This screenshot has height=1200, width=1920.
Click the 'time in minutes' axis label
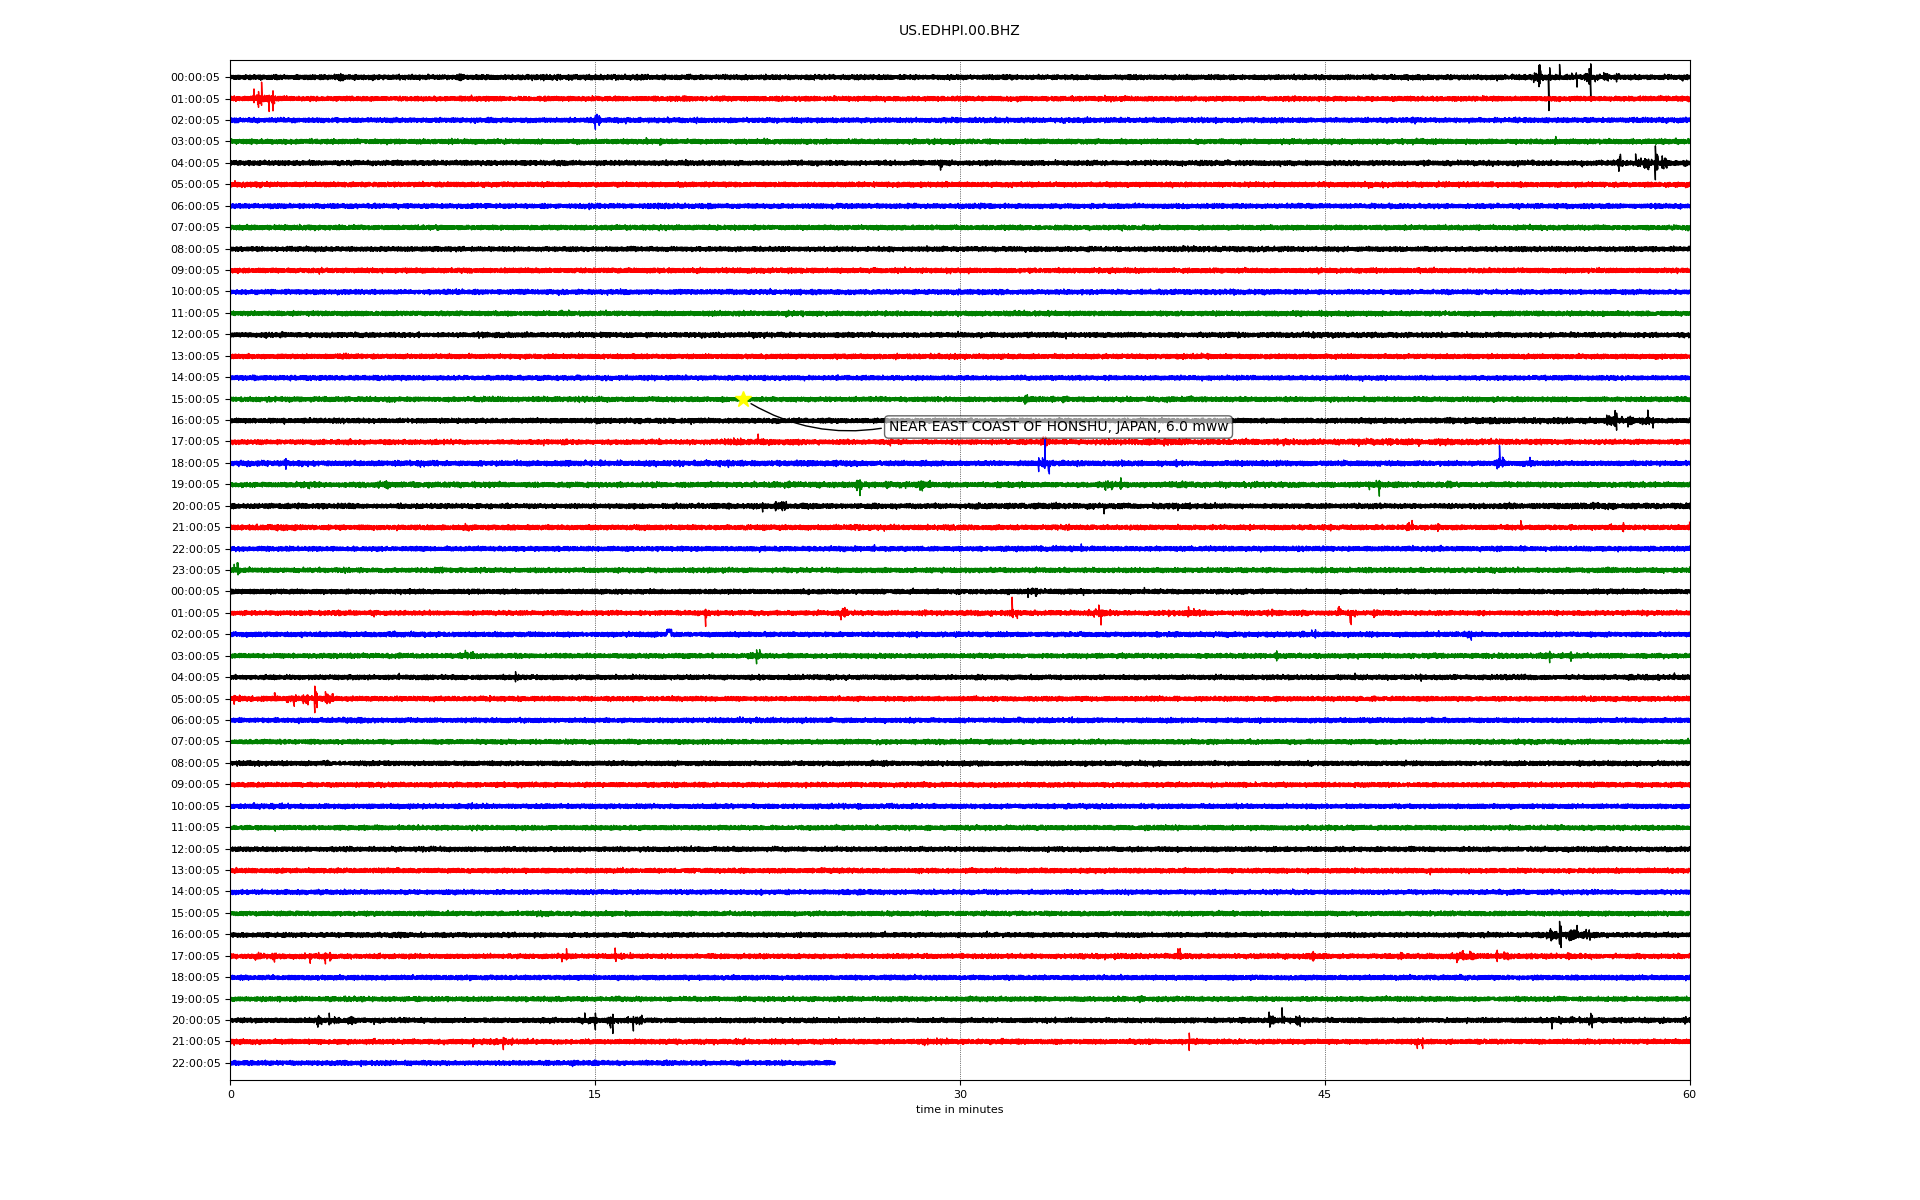point(959,1109)
